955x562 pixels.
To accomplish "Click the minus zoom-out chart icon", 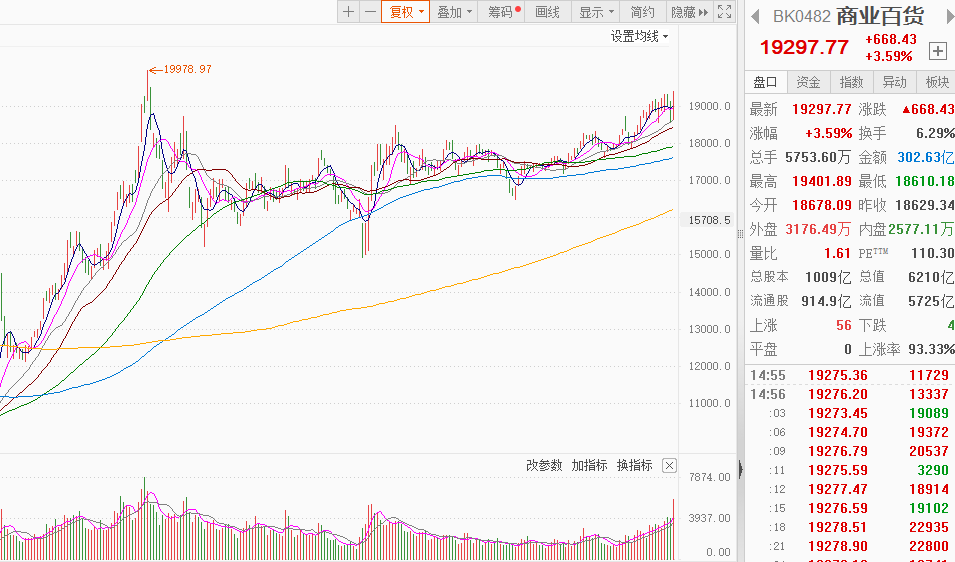I will click(370, 12).
